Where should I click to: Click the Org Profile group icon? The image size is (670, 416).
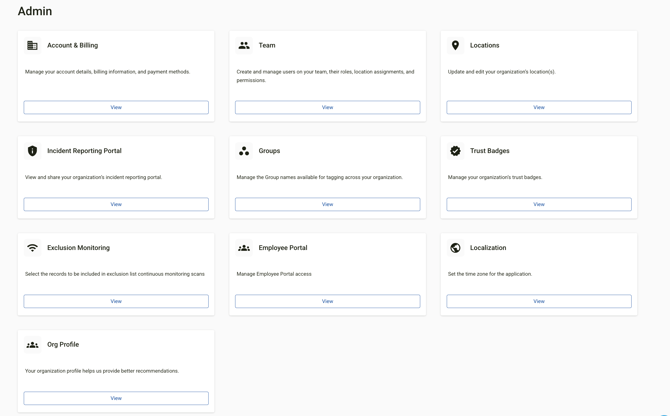[32, 345]
